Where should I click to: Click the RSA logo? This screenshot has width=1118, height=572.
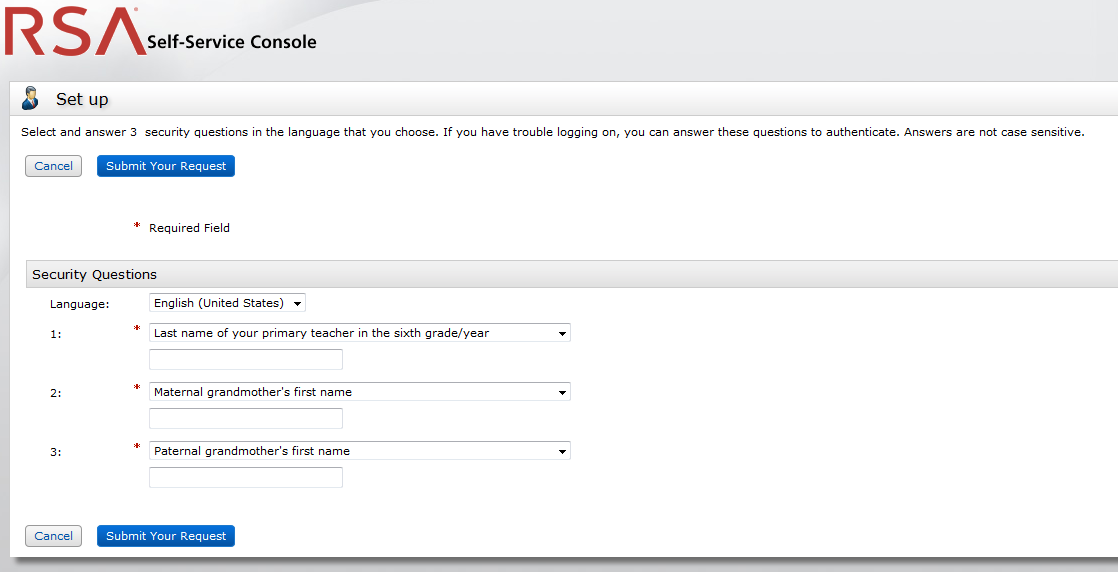pyautogui.click(x=75, y=30)
